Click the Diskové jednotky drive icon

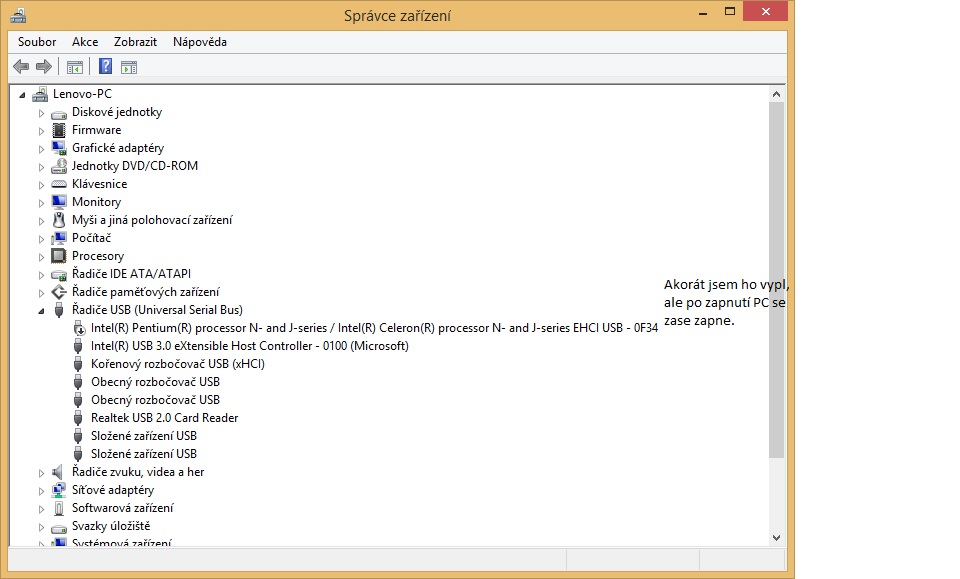(x=59, y=114)
